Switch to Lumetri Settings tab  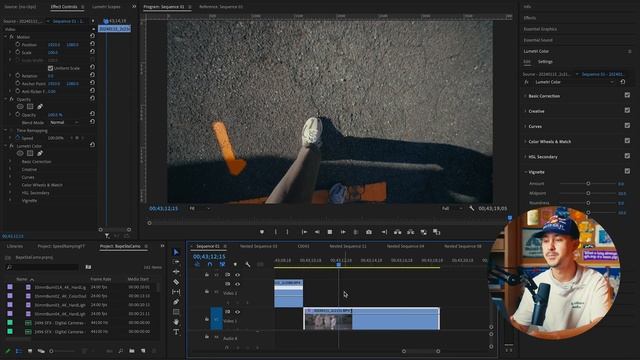545,62
